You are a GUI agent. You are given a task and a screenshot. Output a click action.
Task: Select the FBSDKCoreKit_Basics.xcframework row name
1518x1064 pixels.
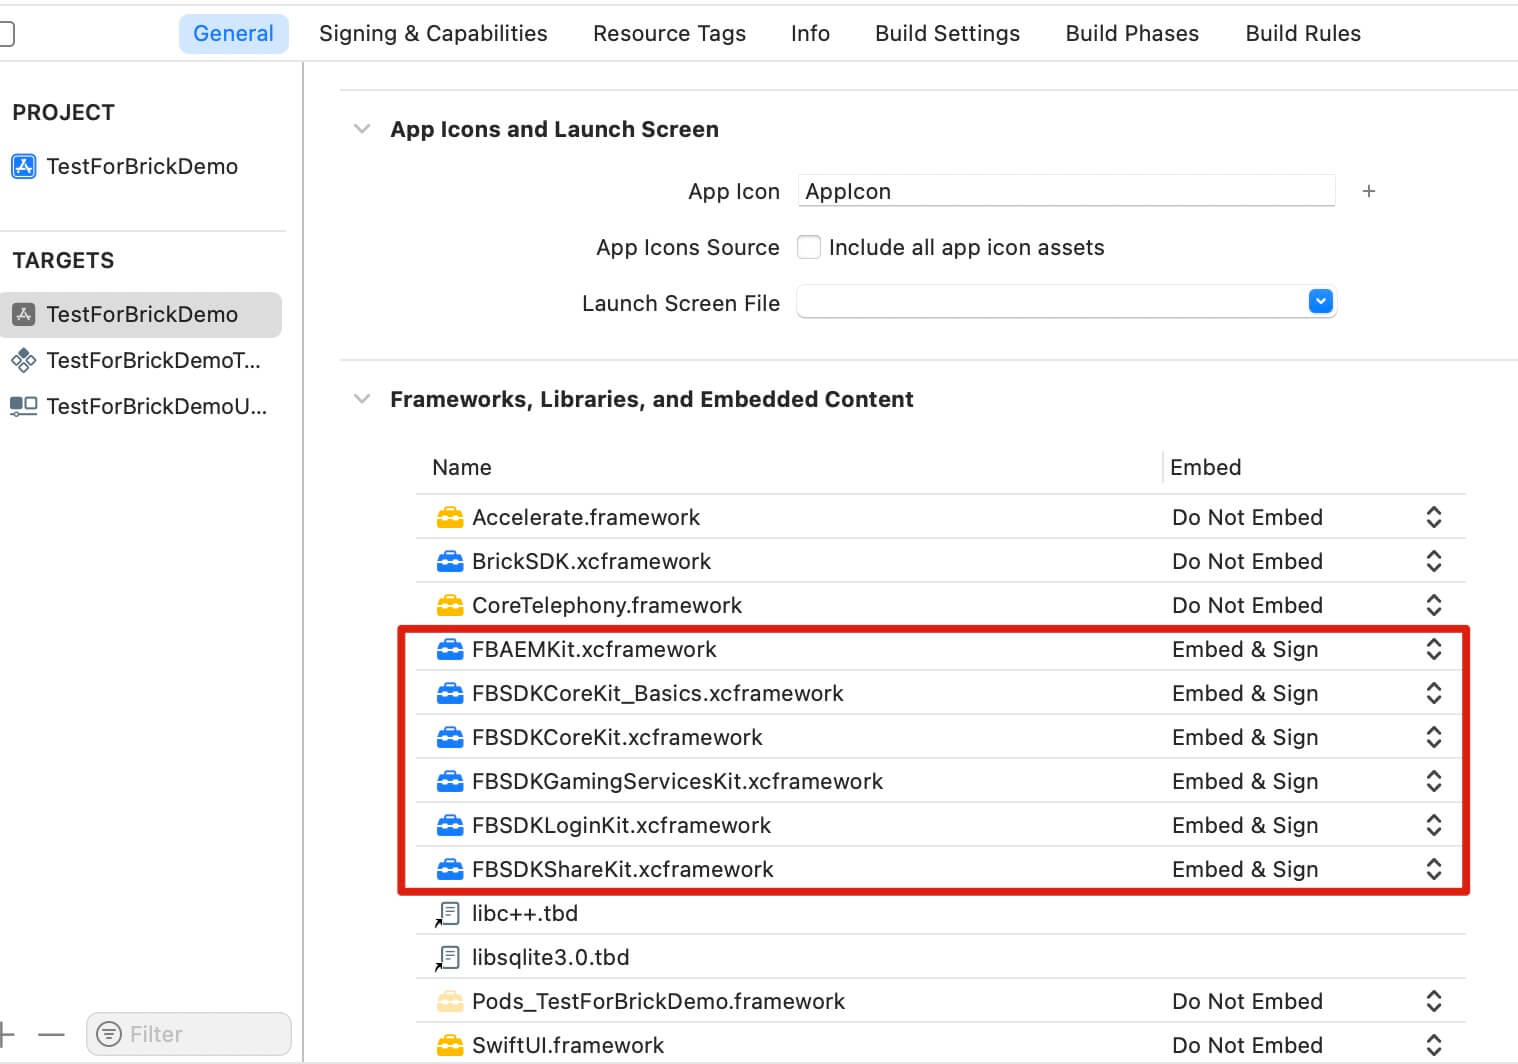(658, 693)
